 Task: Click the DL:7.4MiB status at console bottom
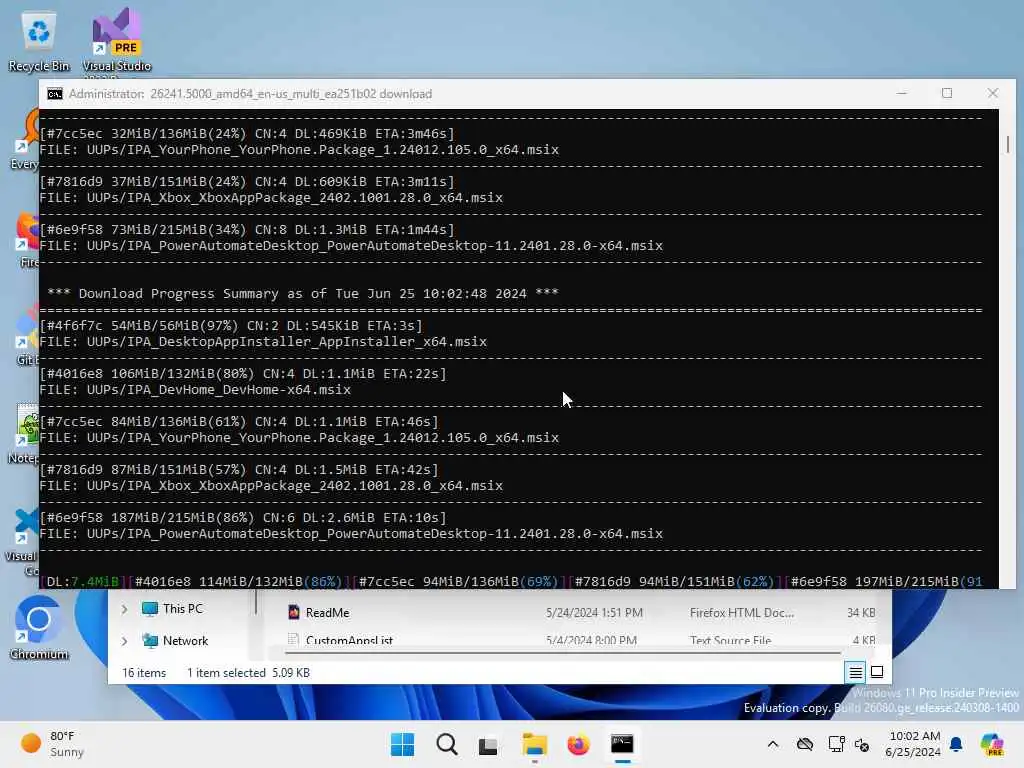point(82,581)
